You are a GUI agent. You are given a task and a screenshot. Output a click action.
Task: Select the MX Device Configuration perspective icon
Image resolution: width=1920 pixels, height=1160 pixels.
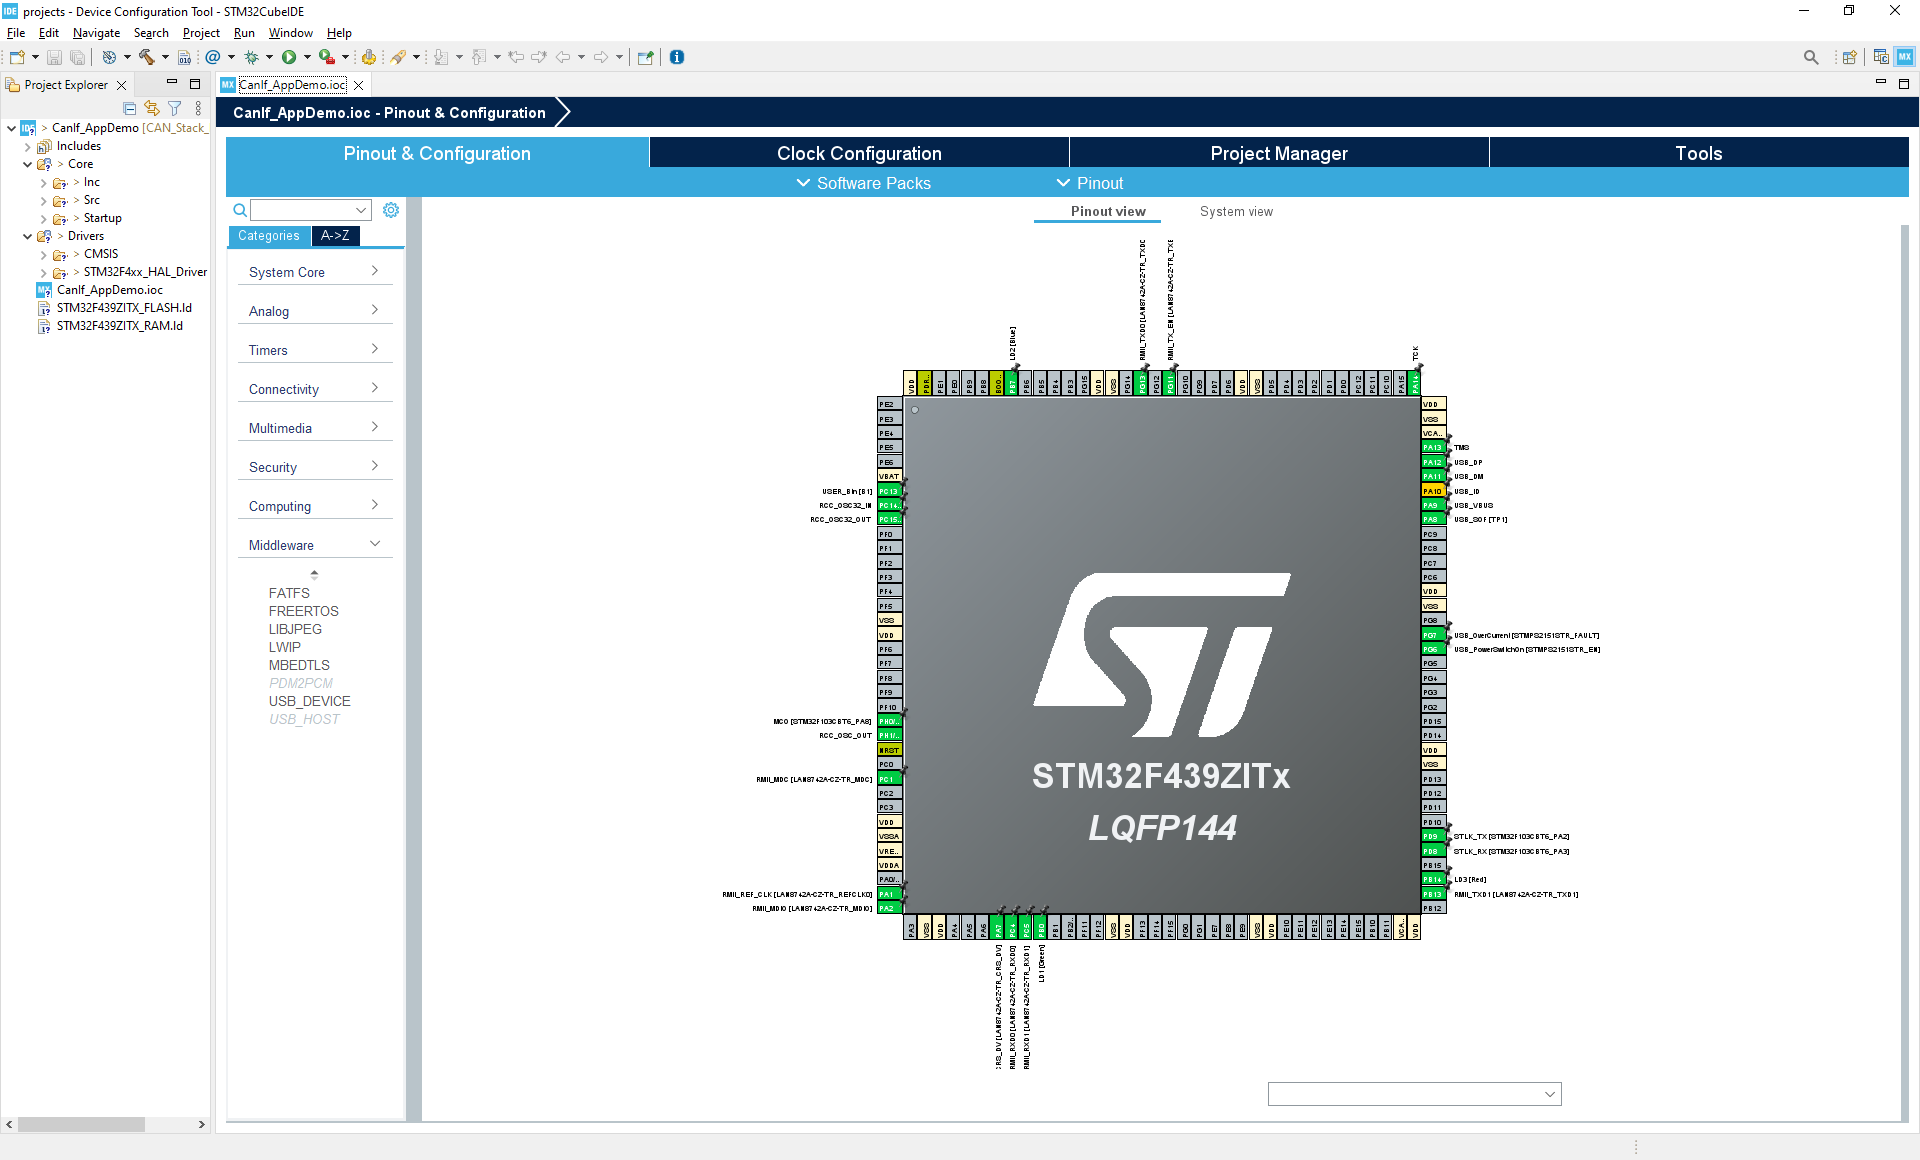click(x=1905, y=57)
